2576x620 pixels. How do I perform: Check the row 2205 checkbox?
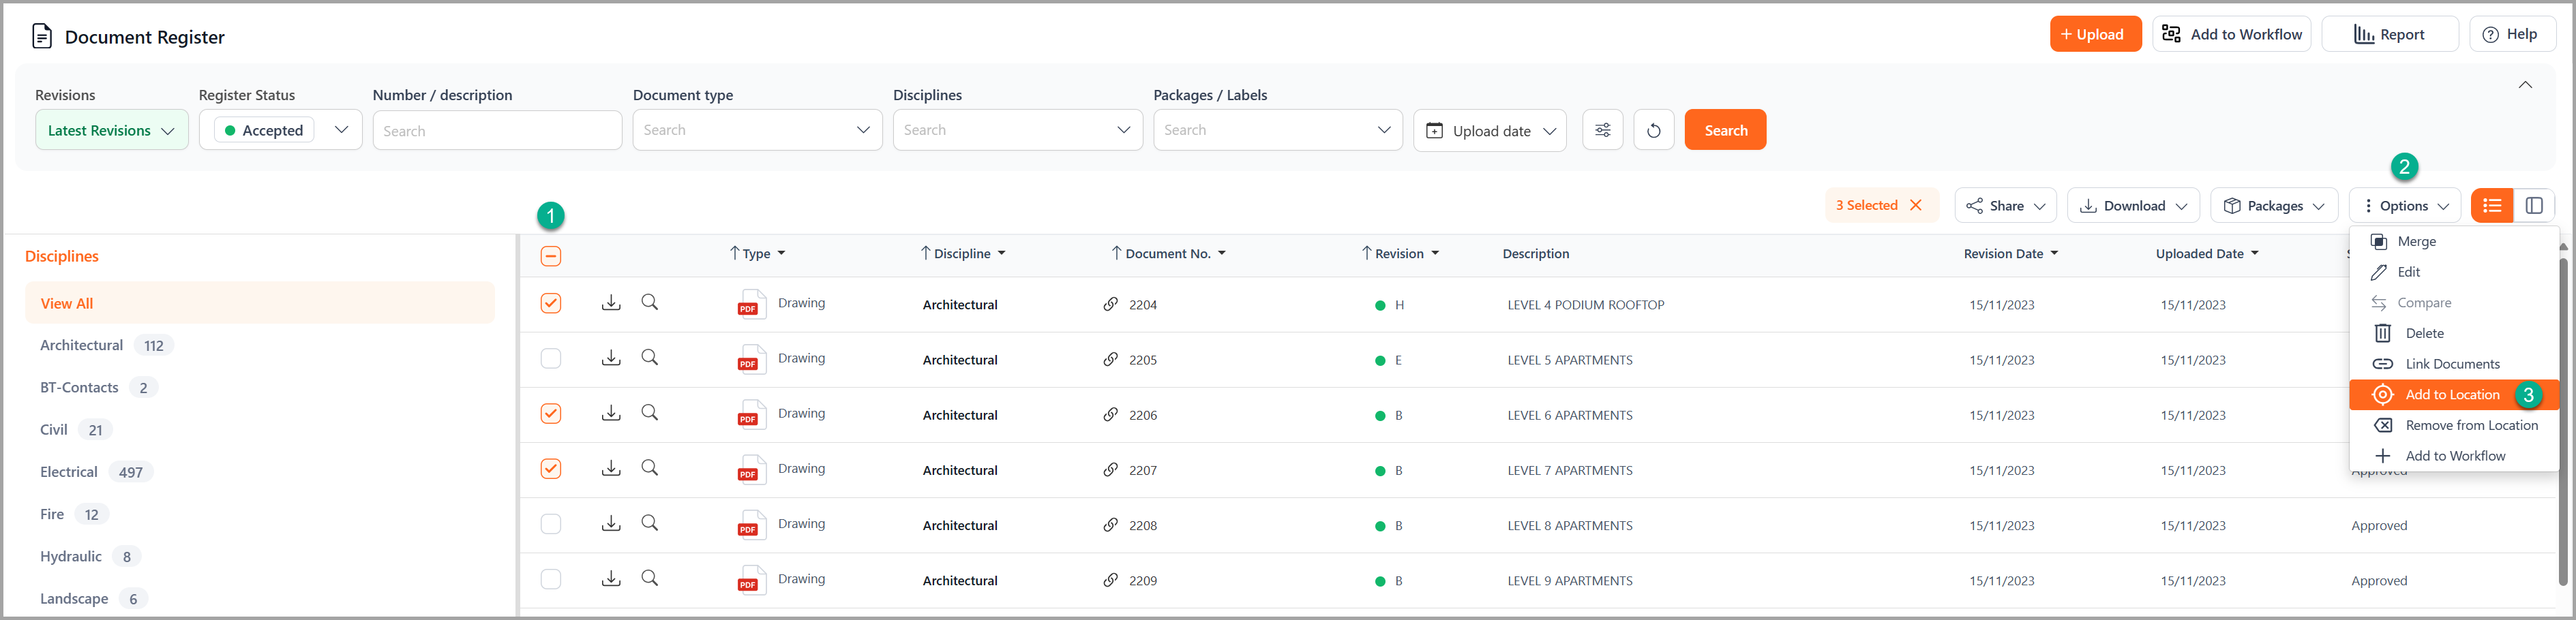[551, 358]
